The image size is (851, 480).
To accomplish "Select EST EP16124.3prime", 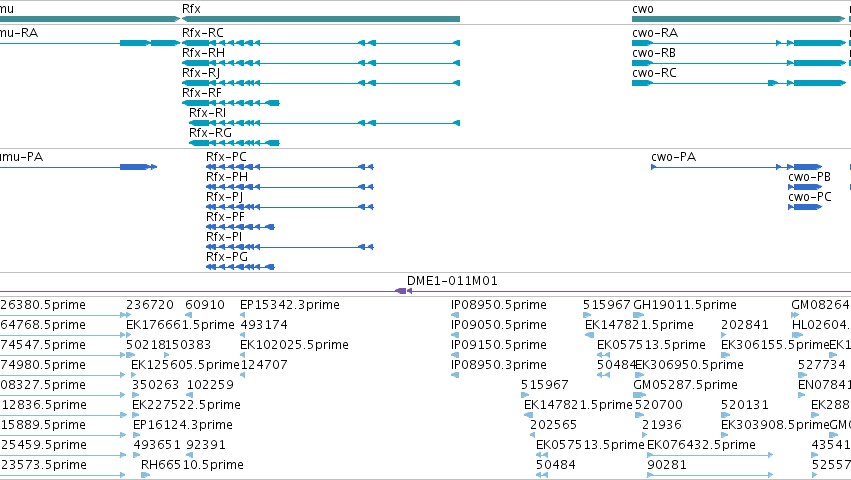I will (x=183, y=425).
